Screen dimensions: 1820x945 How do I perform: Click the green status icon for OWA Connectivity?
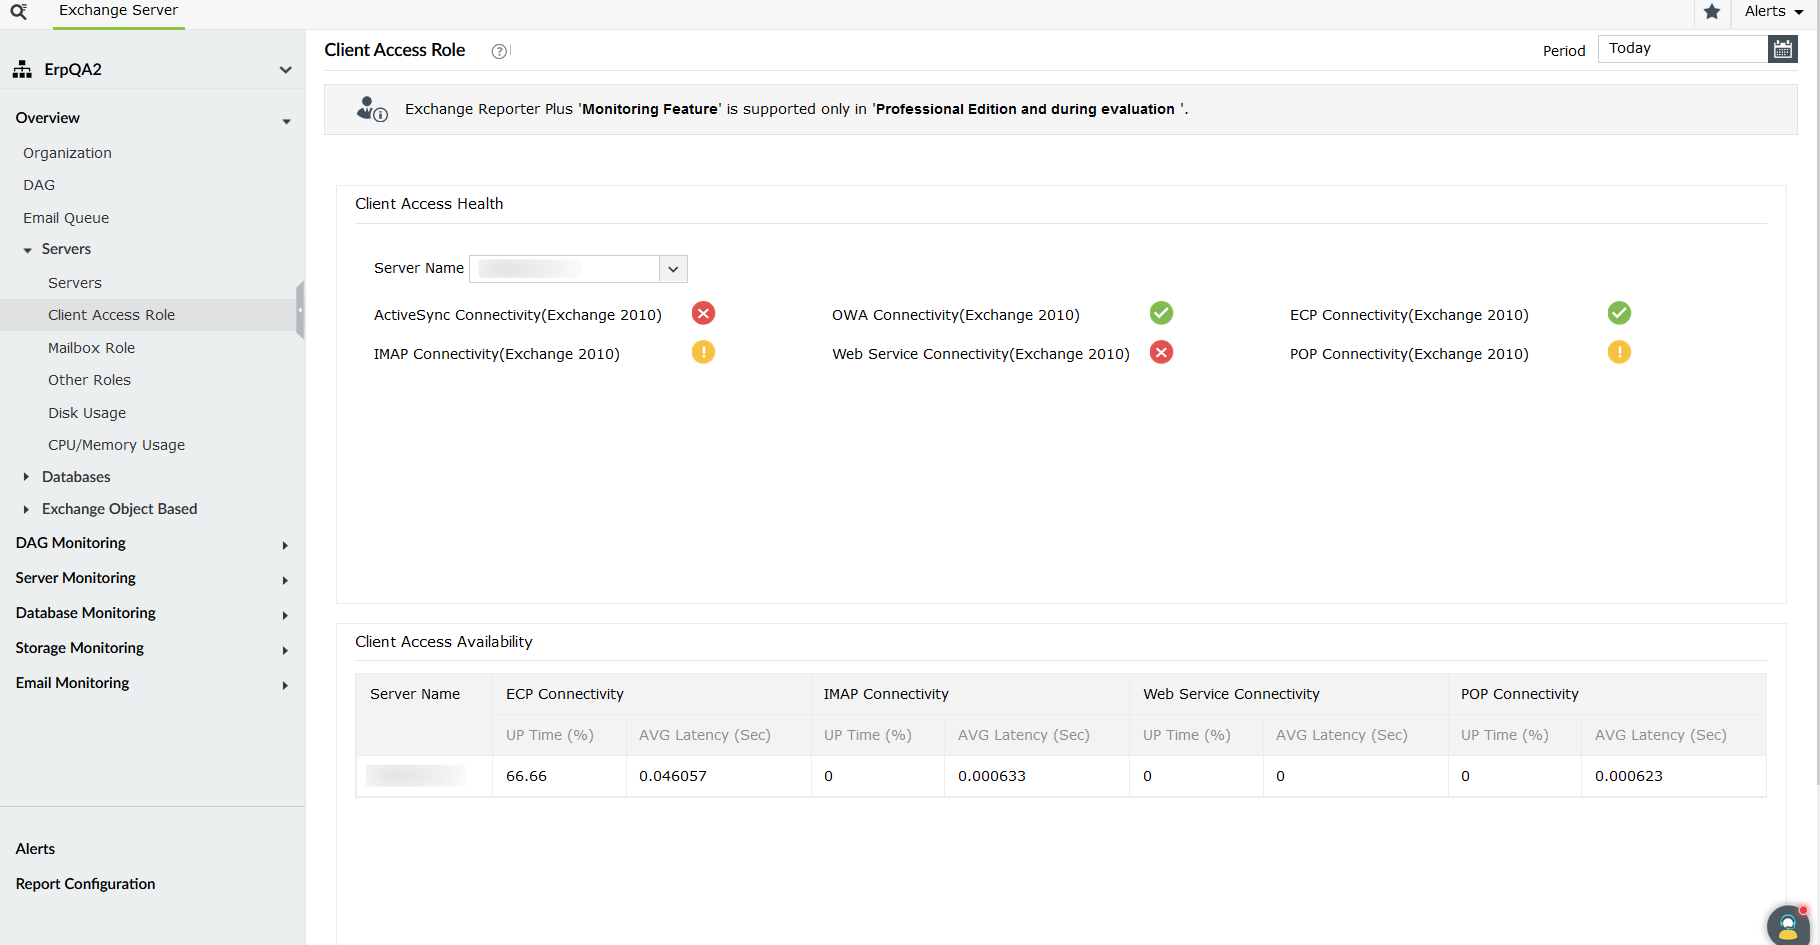[1161, 313]
